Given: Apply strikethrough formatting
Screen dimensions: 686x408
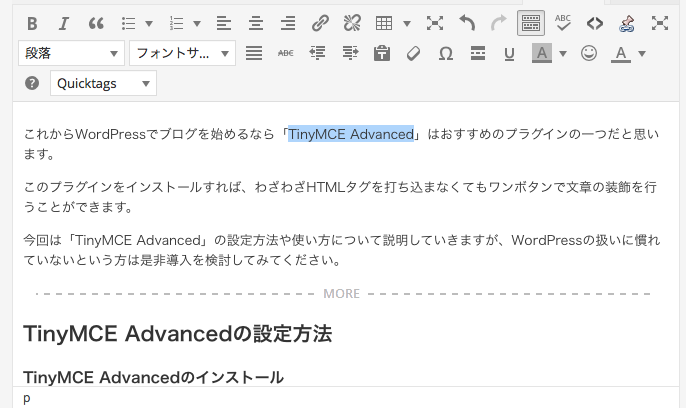Looking at the screenshot, I should tap(286, 53).
